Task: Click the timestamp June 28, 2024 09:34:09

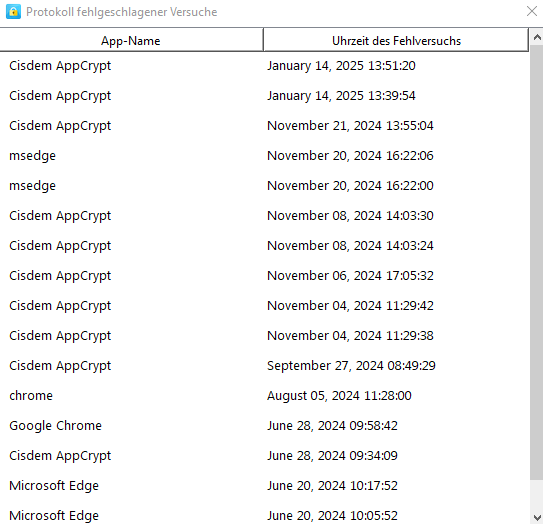Action: tap(332, 456)
